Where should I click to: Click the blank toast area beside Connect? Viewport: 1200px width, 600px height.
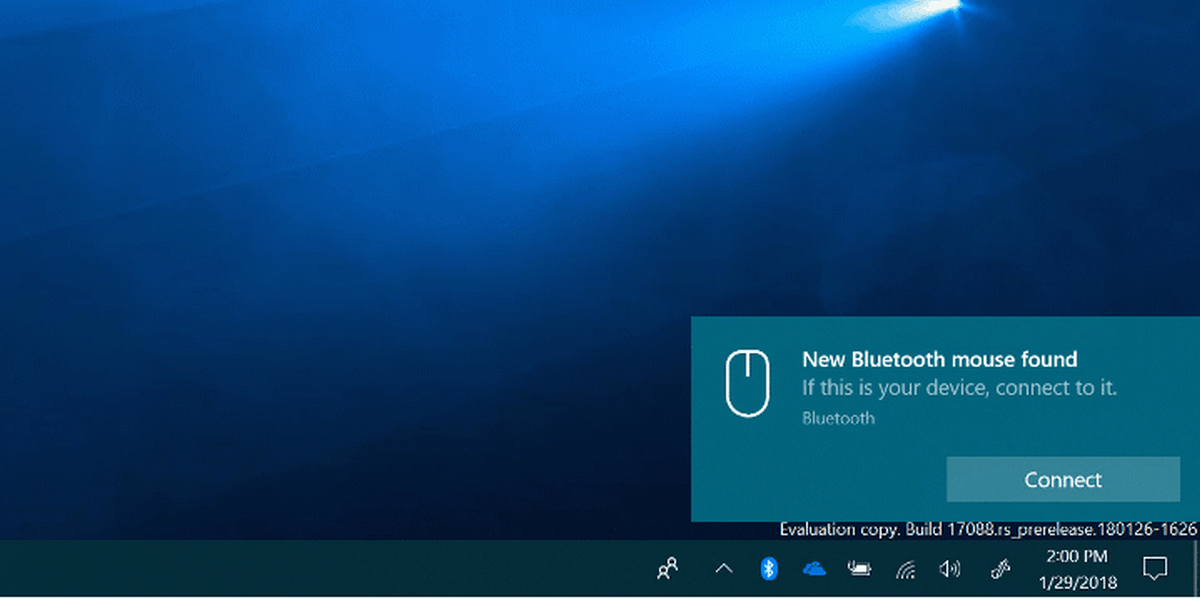pos(815,480)
